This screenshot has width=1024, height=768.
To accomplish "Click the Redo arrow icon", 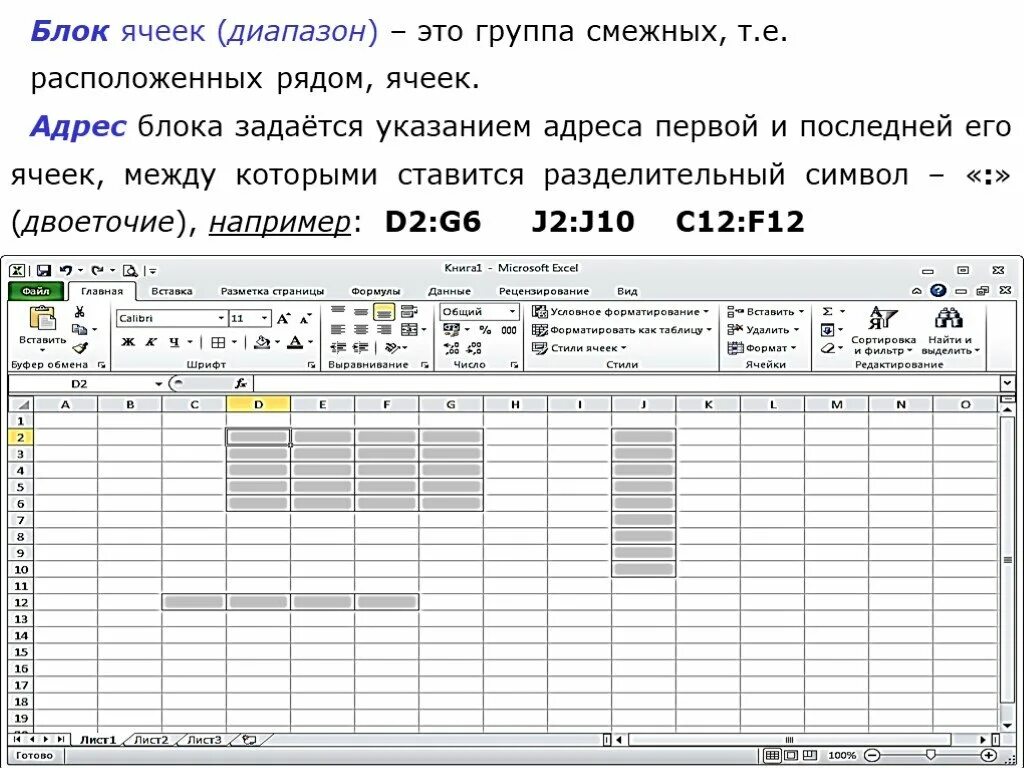I will 97,270.
